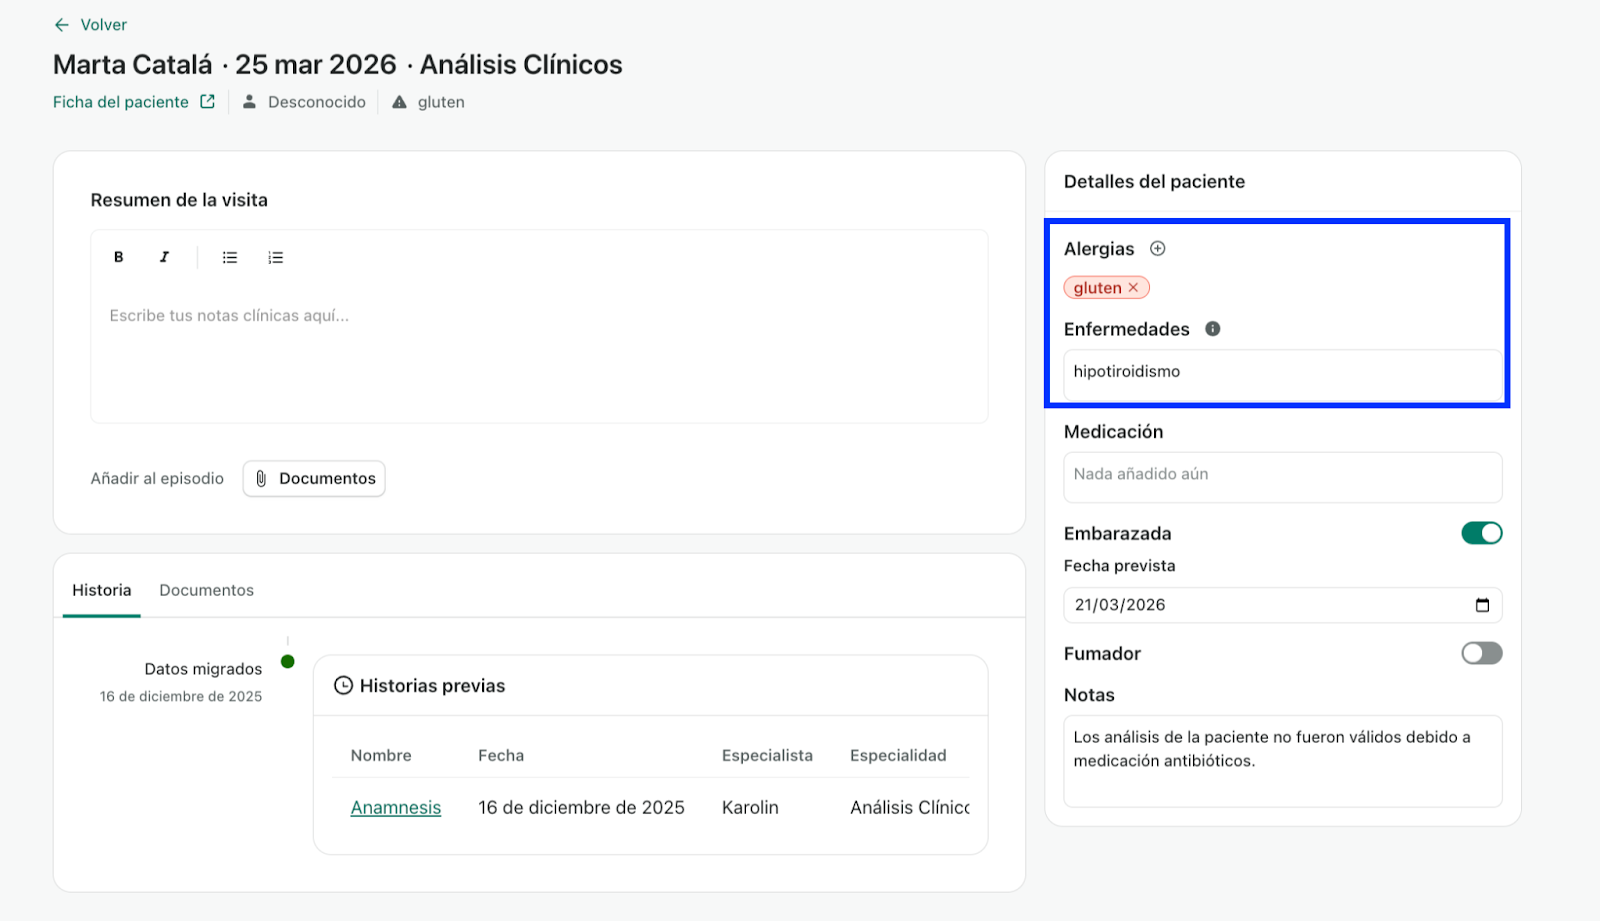
Task: Click the external link icon beside Ficha del paciente
Action: 207,101
